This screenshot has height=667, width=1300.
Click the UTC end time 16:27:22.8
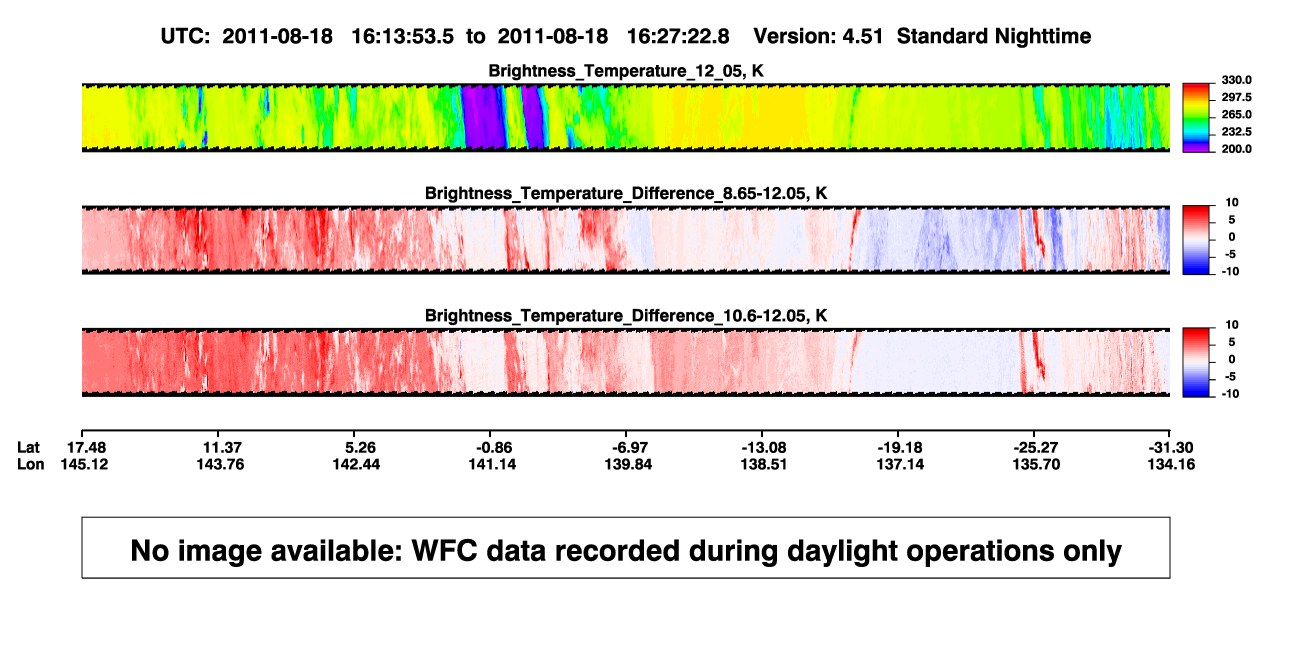pos(677,36)
